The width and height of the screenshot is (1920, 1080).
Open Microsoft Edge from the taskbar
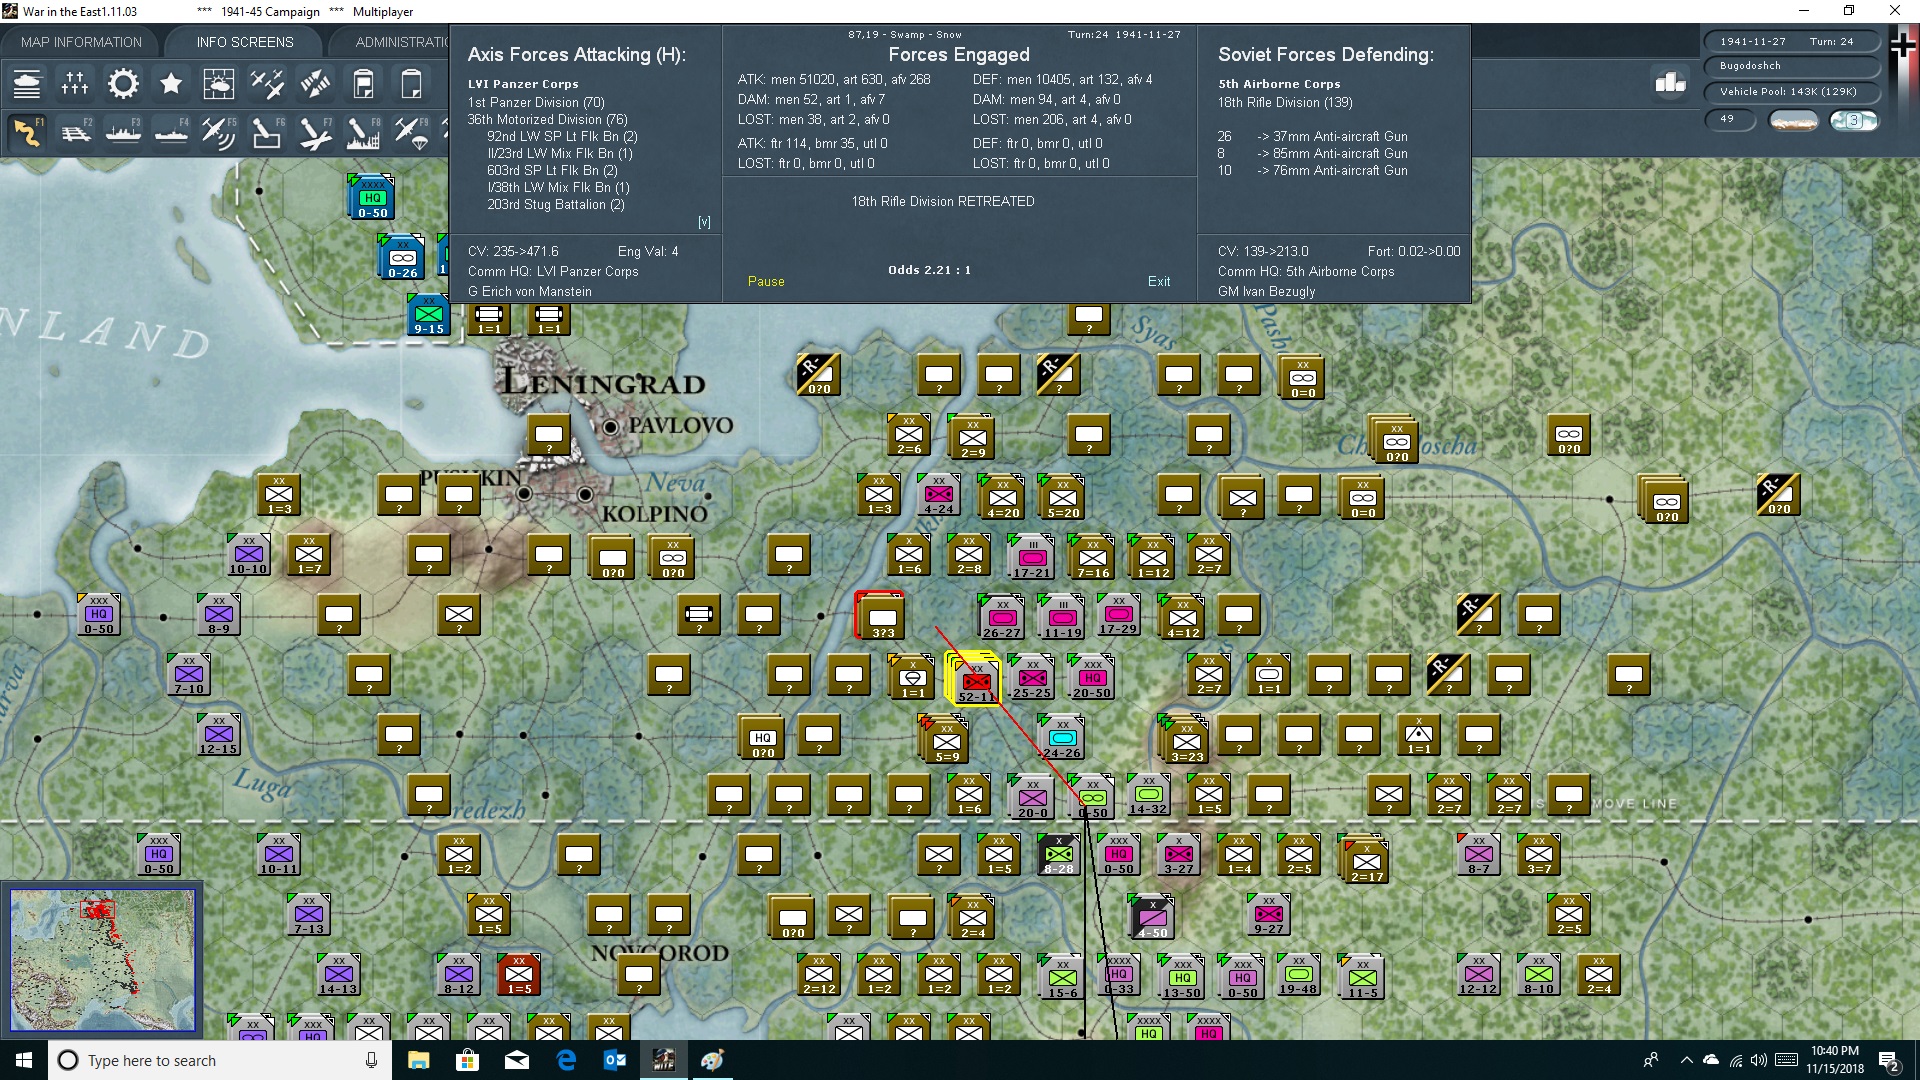pyautogui.click(x=566, y=1060)
